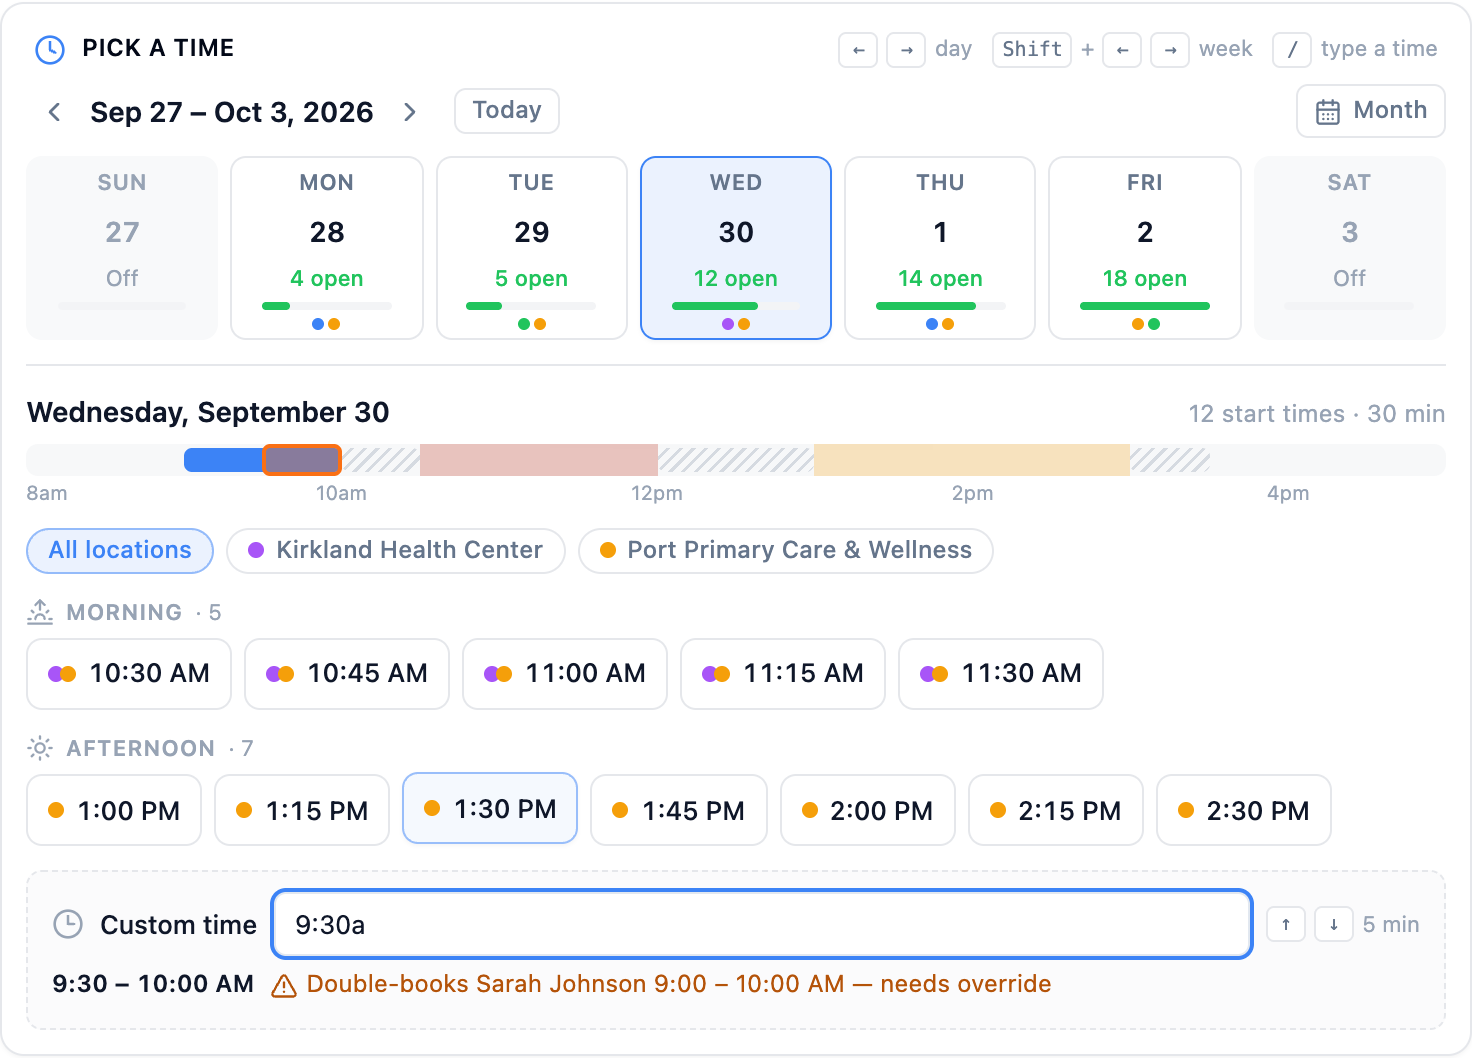Pick the 10:45 AM slot
Screen dimensions: 1472x1058
point(347,674)
